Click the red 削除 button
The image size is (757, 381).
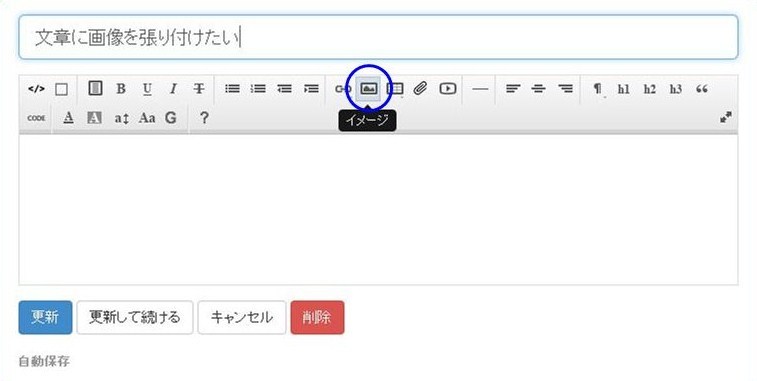317,317
